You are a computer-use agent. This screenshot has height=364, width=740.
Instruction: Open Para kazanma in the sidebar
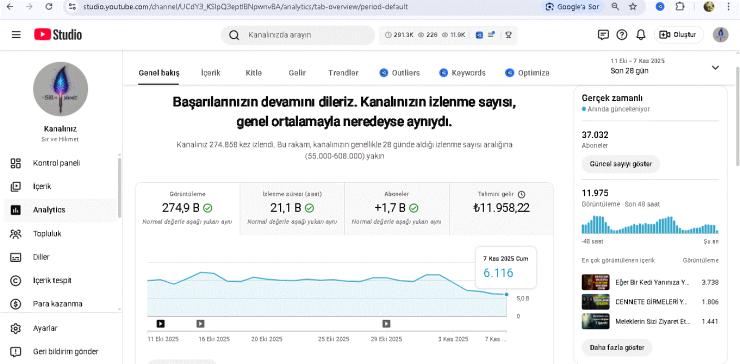pos(60,304)
